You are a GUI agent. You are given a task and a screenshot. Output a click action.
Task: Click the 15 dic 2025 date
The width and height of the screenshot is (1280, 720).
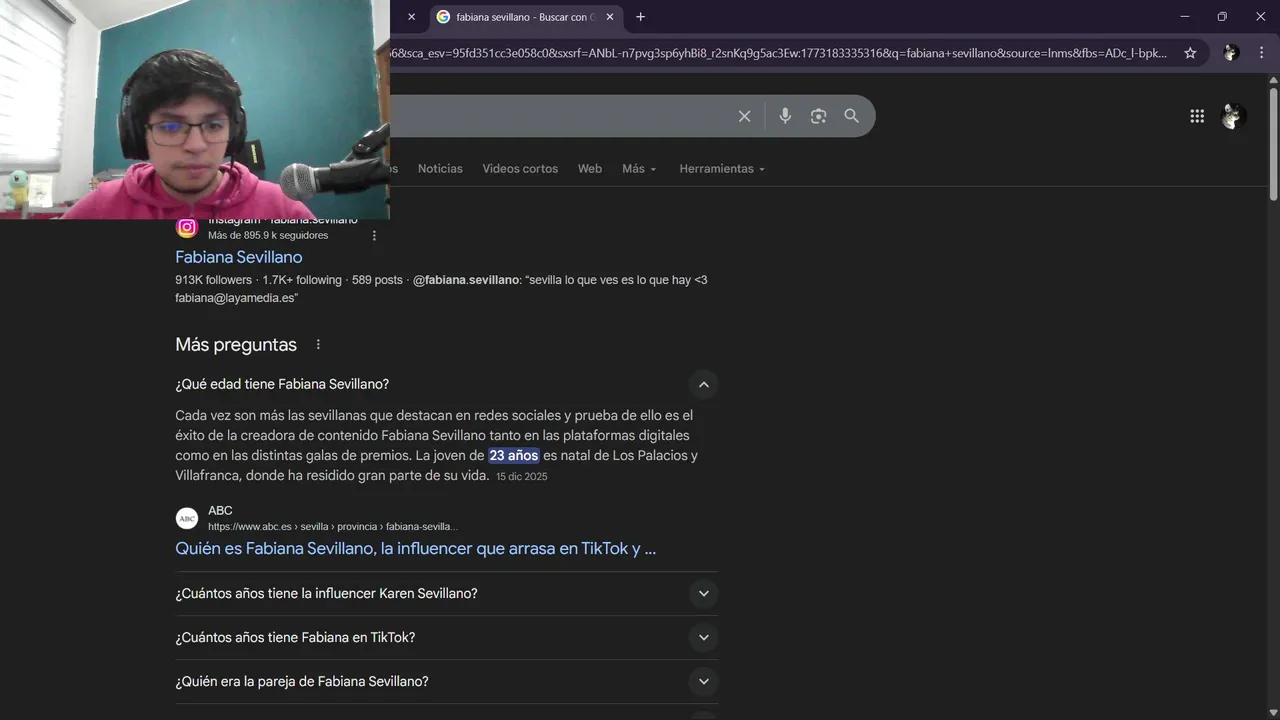click(522, 477)
